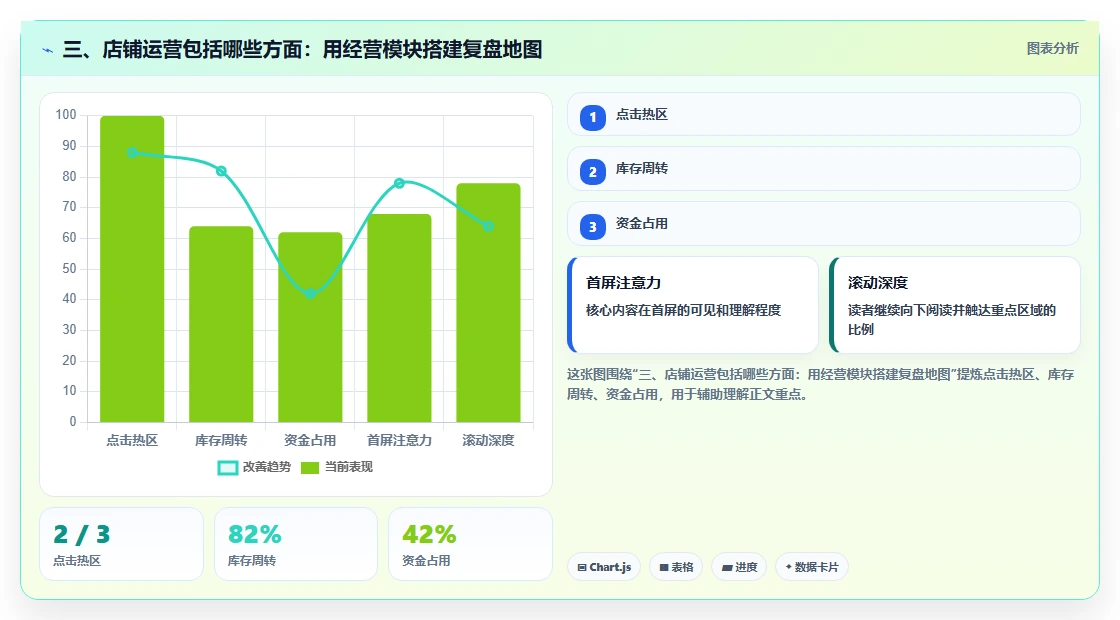Image resolution: width=1120 pixels, height=620 pixels.
Task: Click trend line point above 库存周转
Action: pyautogui.click(x=221, y=171)
